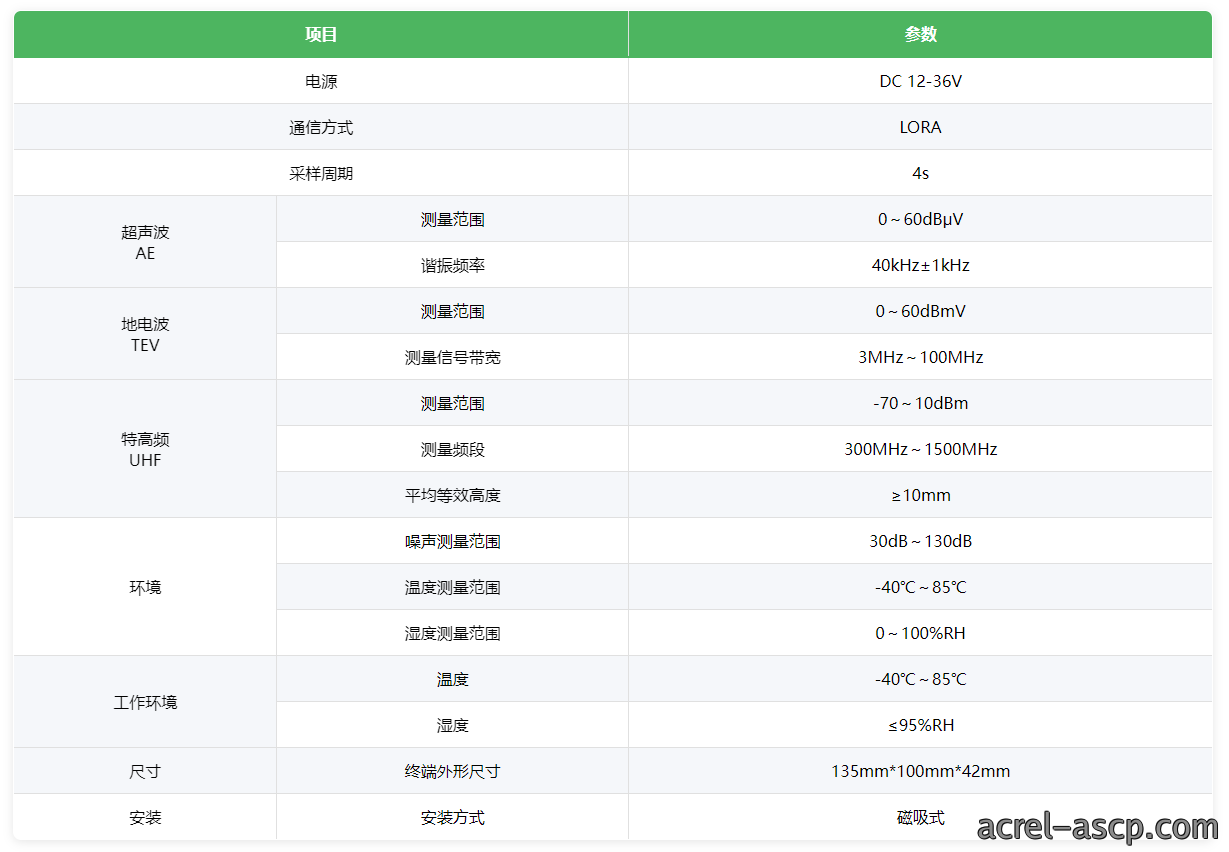The image size is (1229, 852).
Task: Click the 平均等效高度 label
Action: [x=452, y=495]
